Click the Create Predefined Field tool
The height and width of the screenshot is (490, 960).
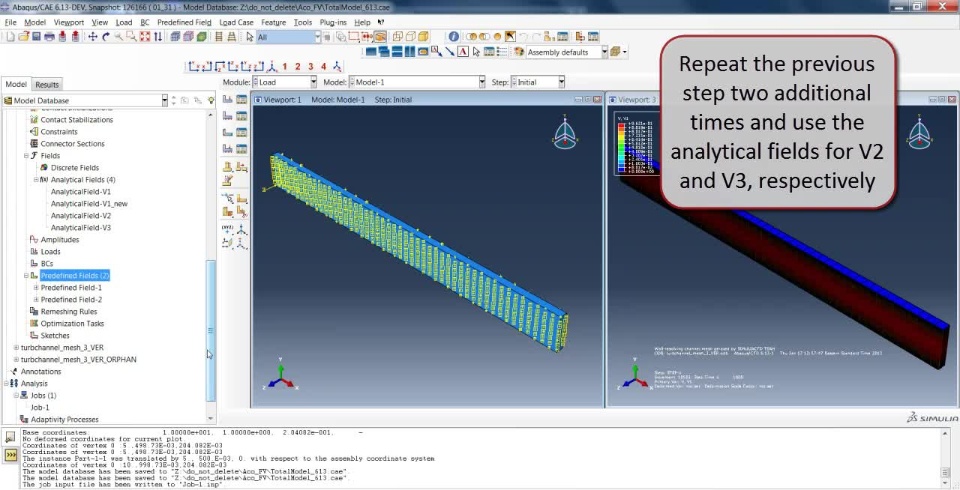coord(228,132)
